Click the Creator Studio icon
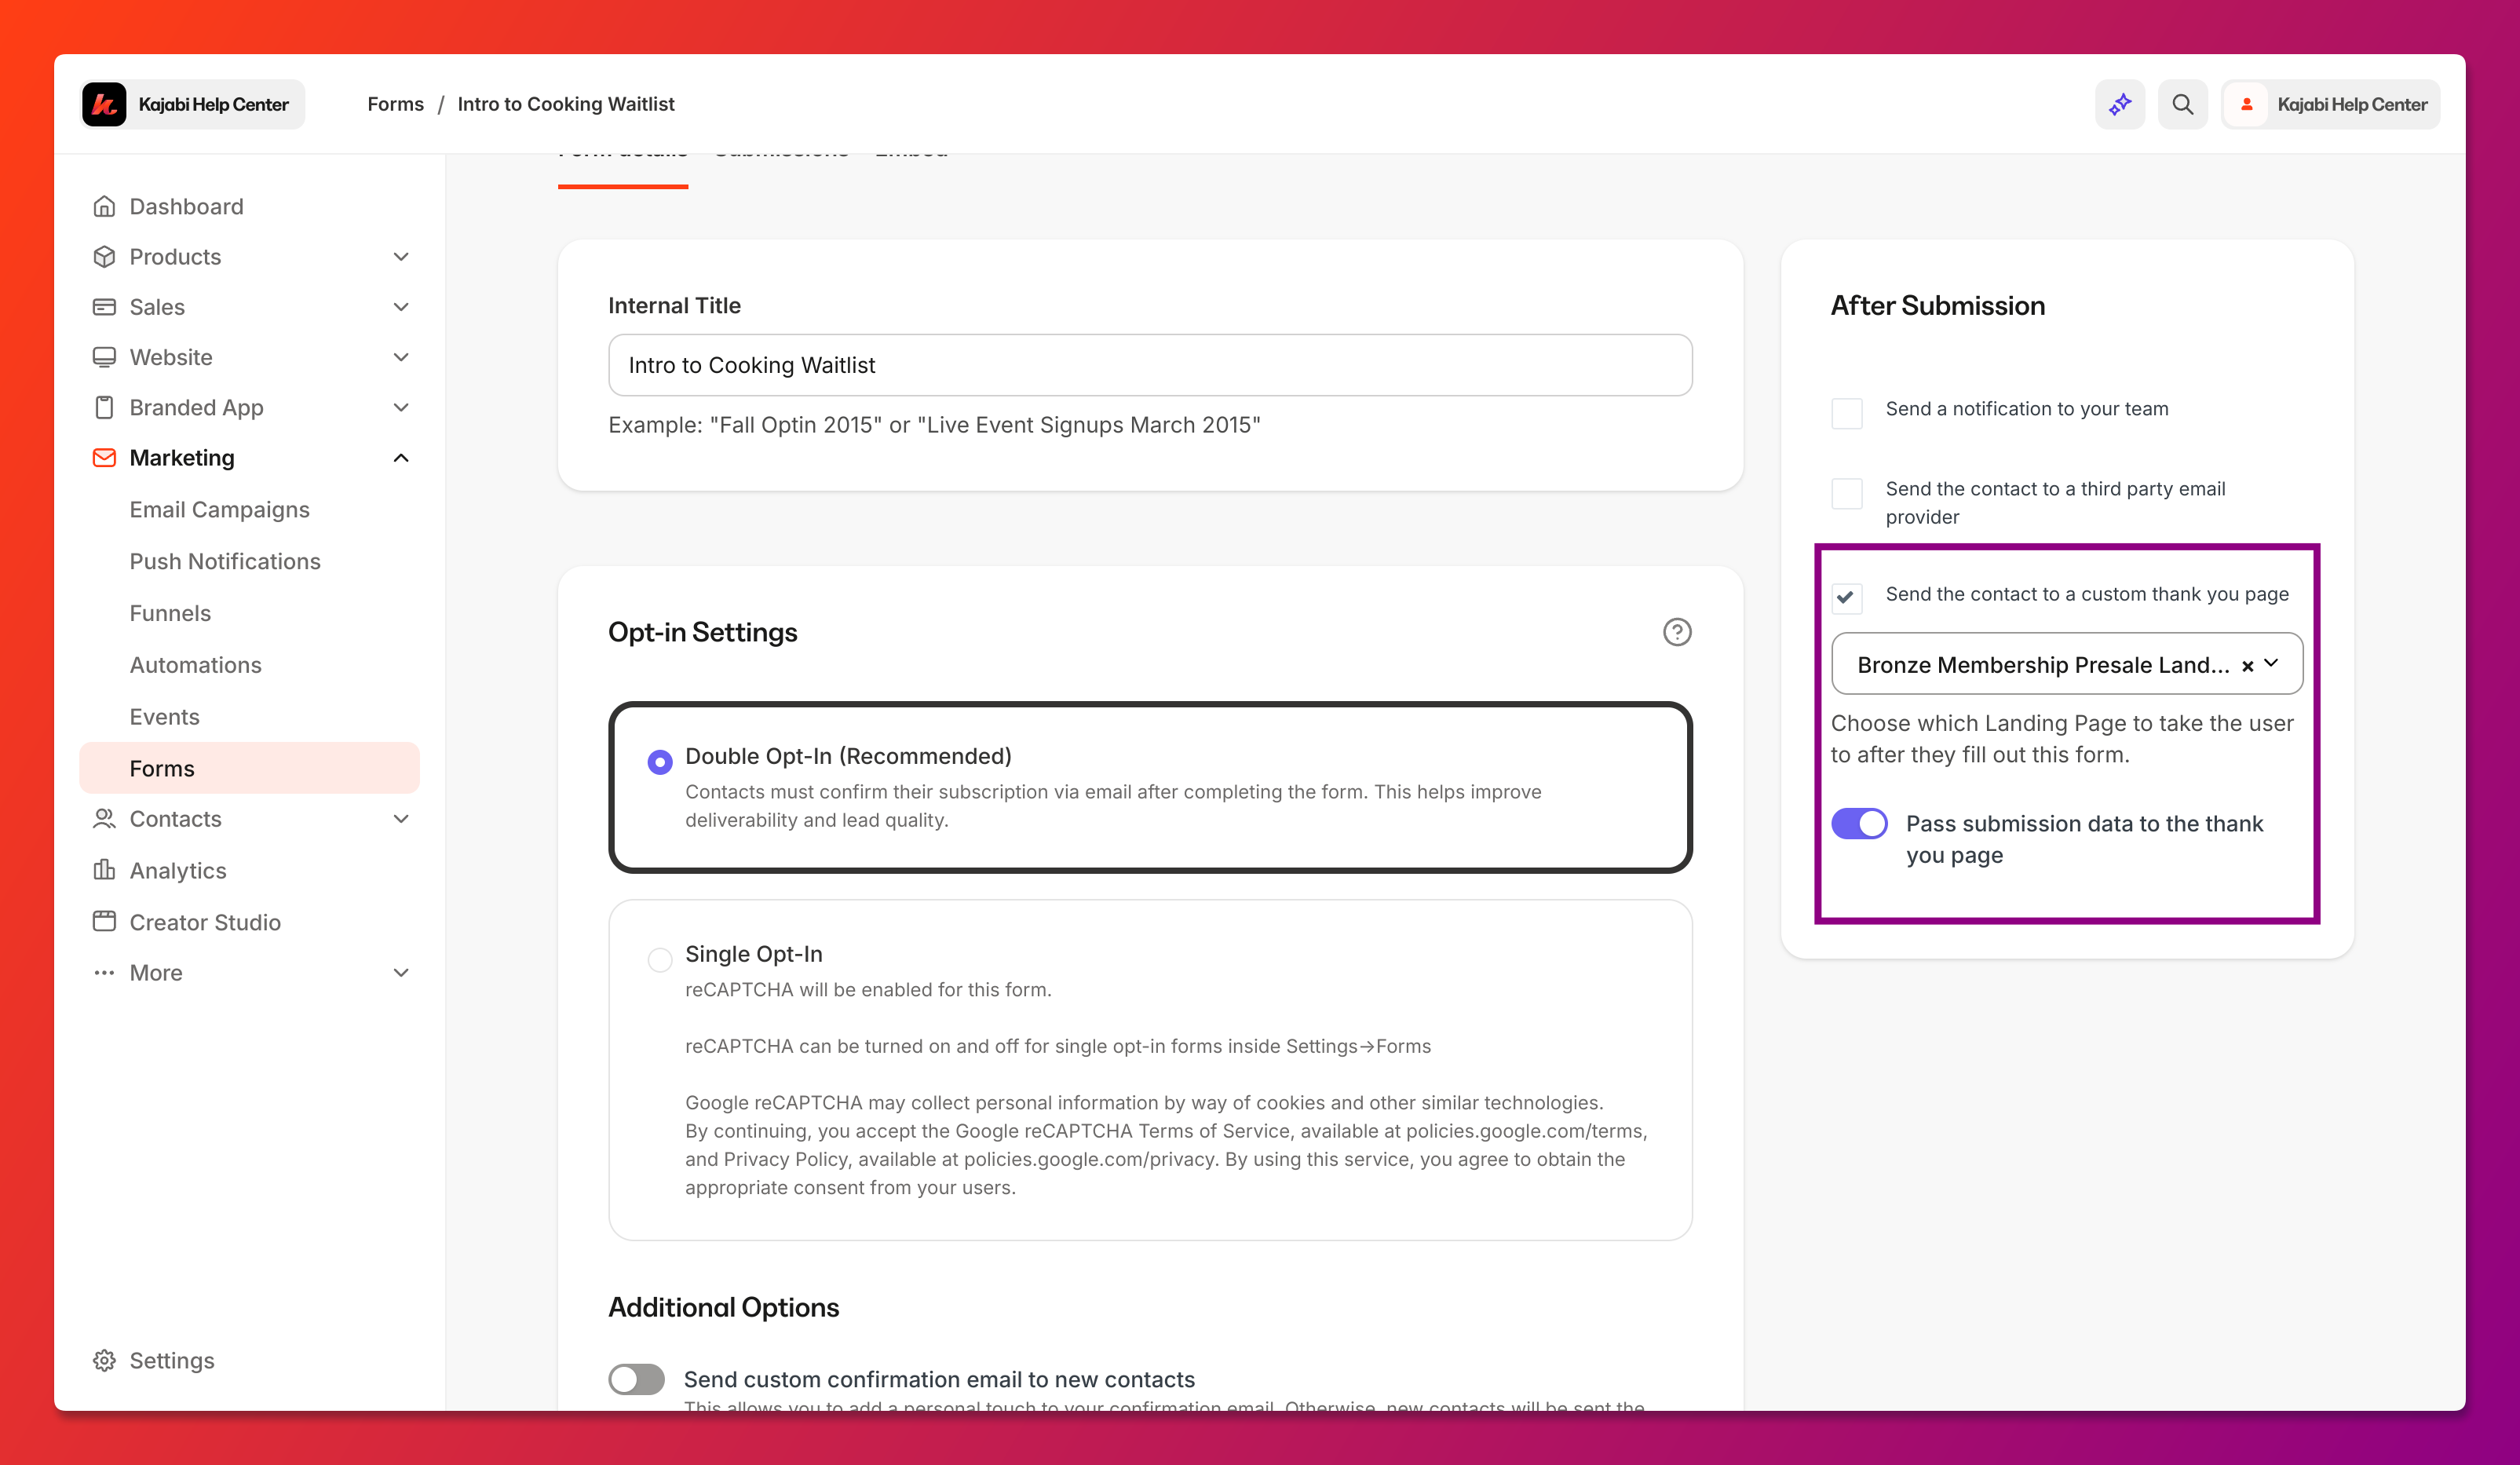 (104, 921)
